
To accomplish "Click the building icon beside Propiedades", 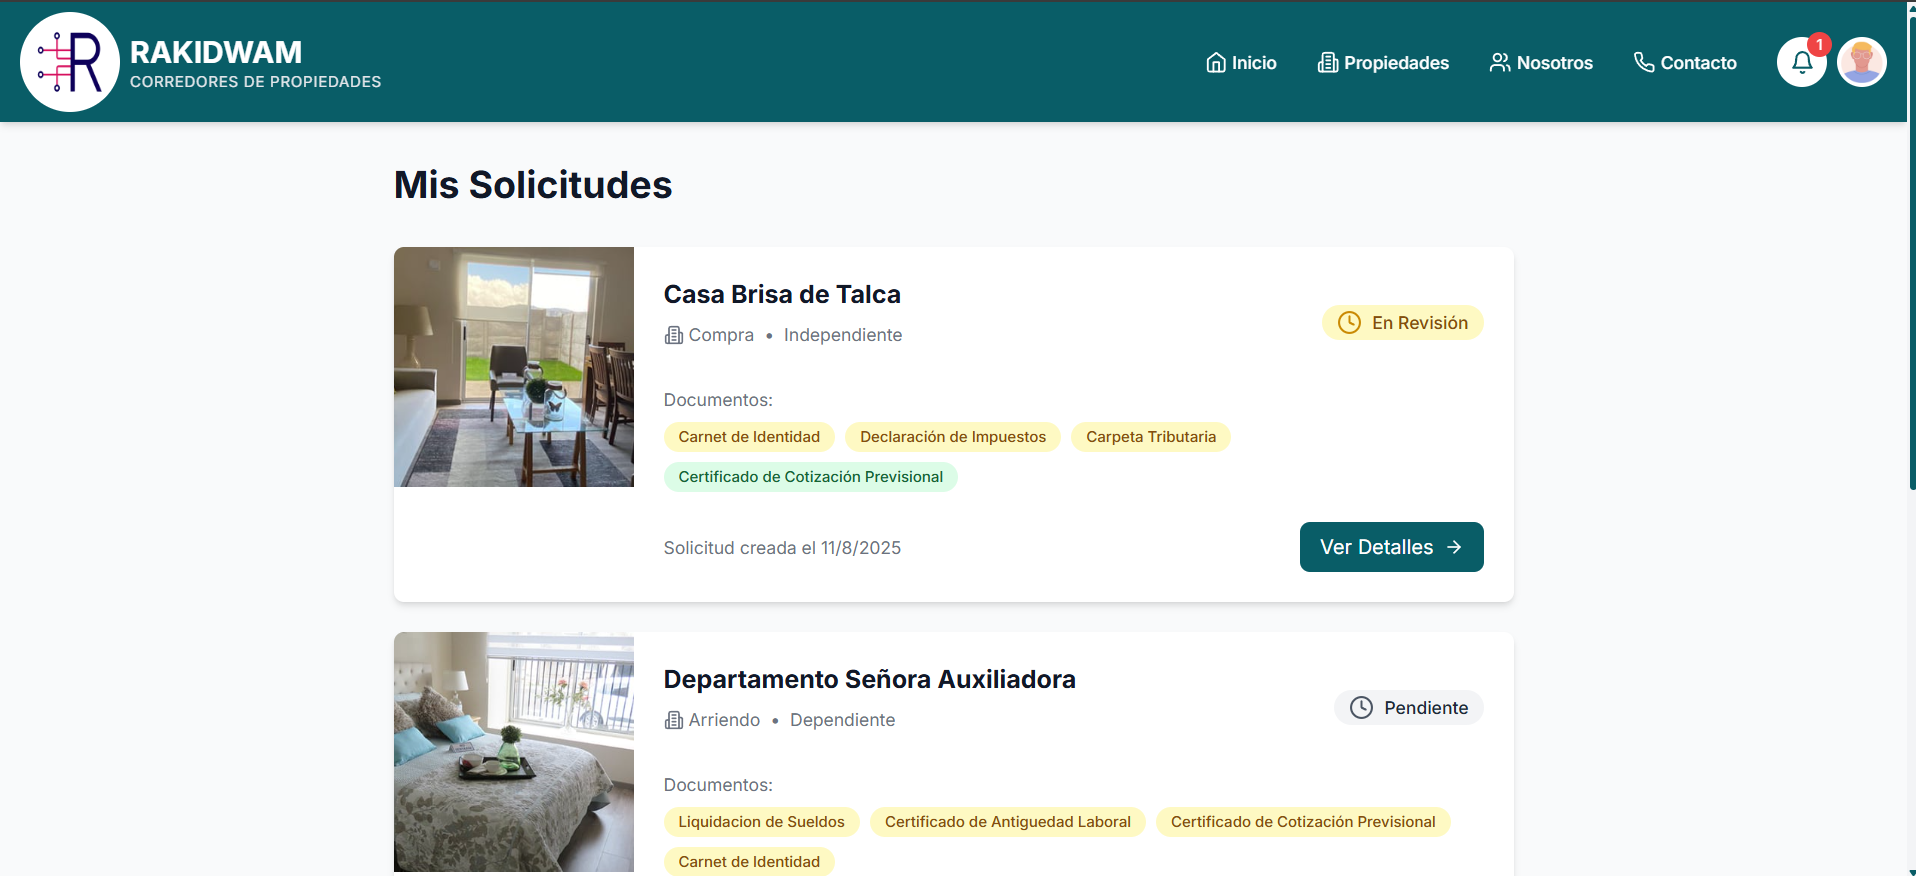I will click(1327, 63).
